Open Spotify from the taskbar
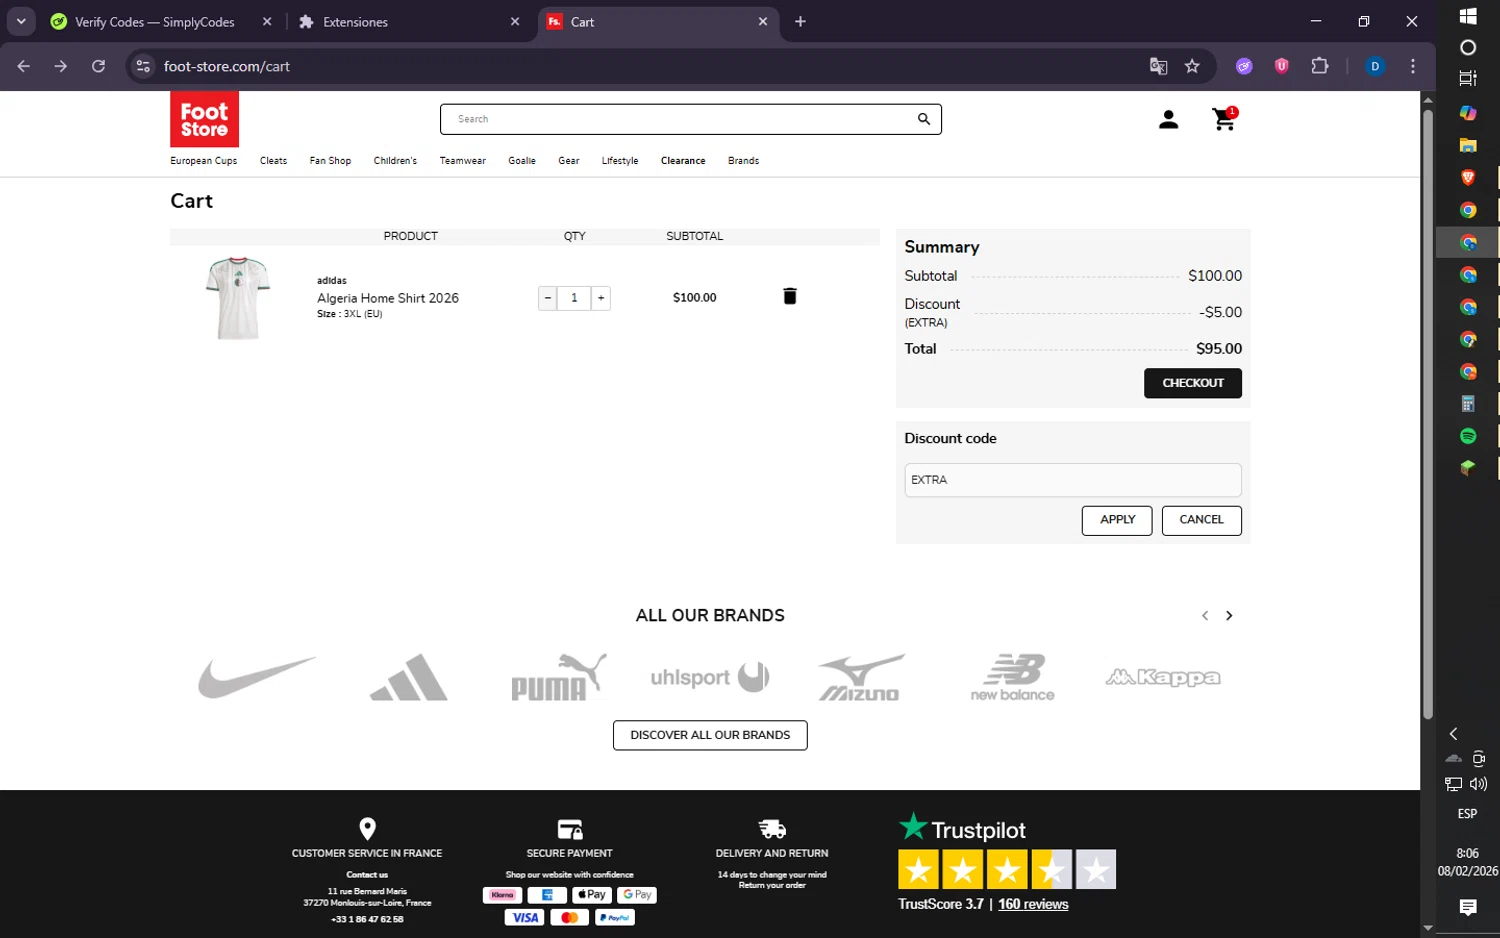This screenshot has width=1500, height=938. pyautogui.click(x=1468, y=436)
